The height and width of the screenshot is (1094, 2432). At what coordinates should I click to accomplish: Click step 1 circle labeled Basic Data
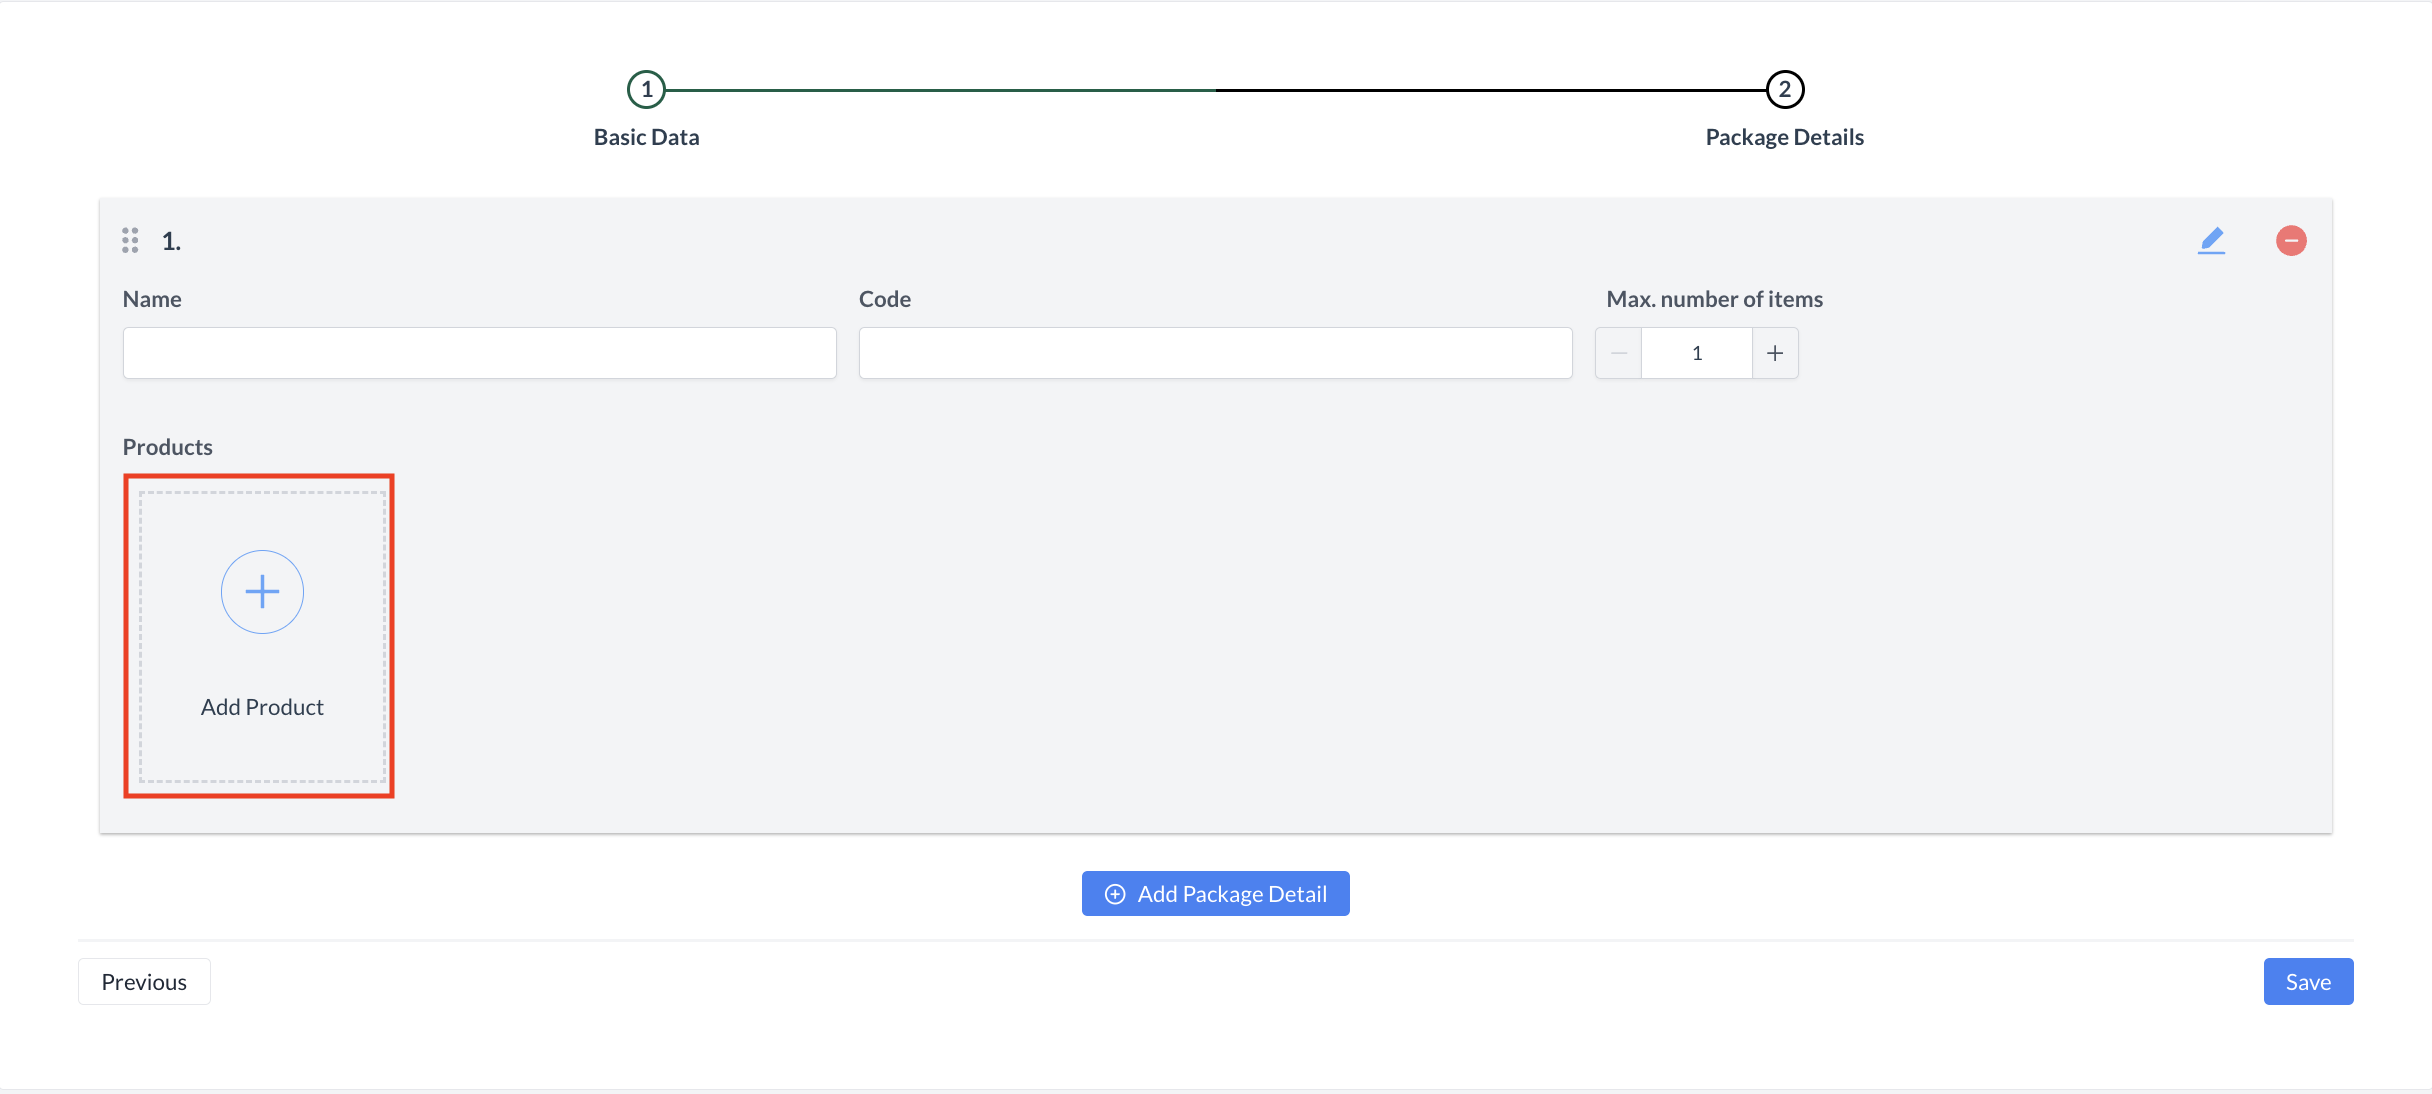646,89
